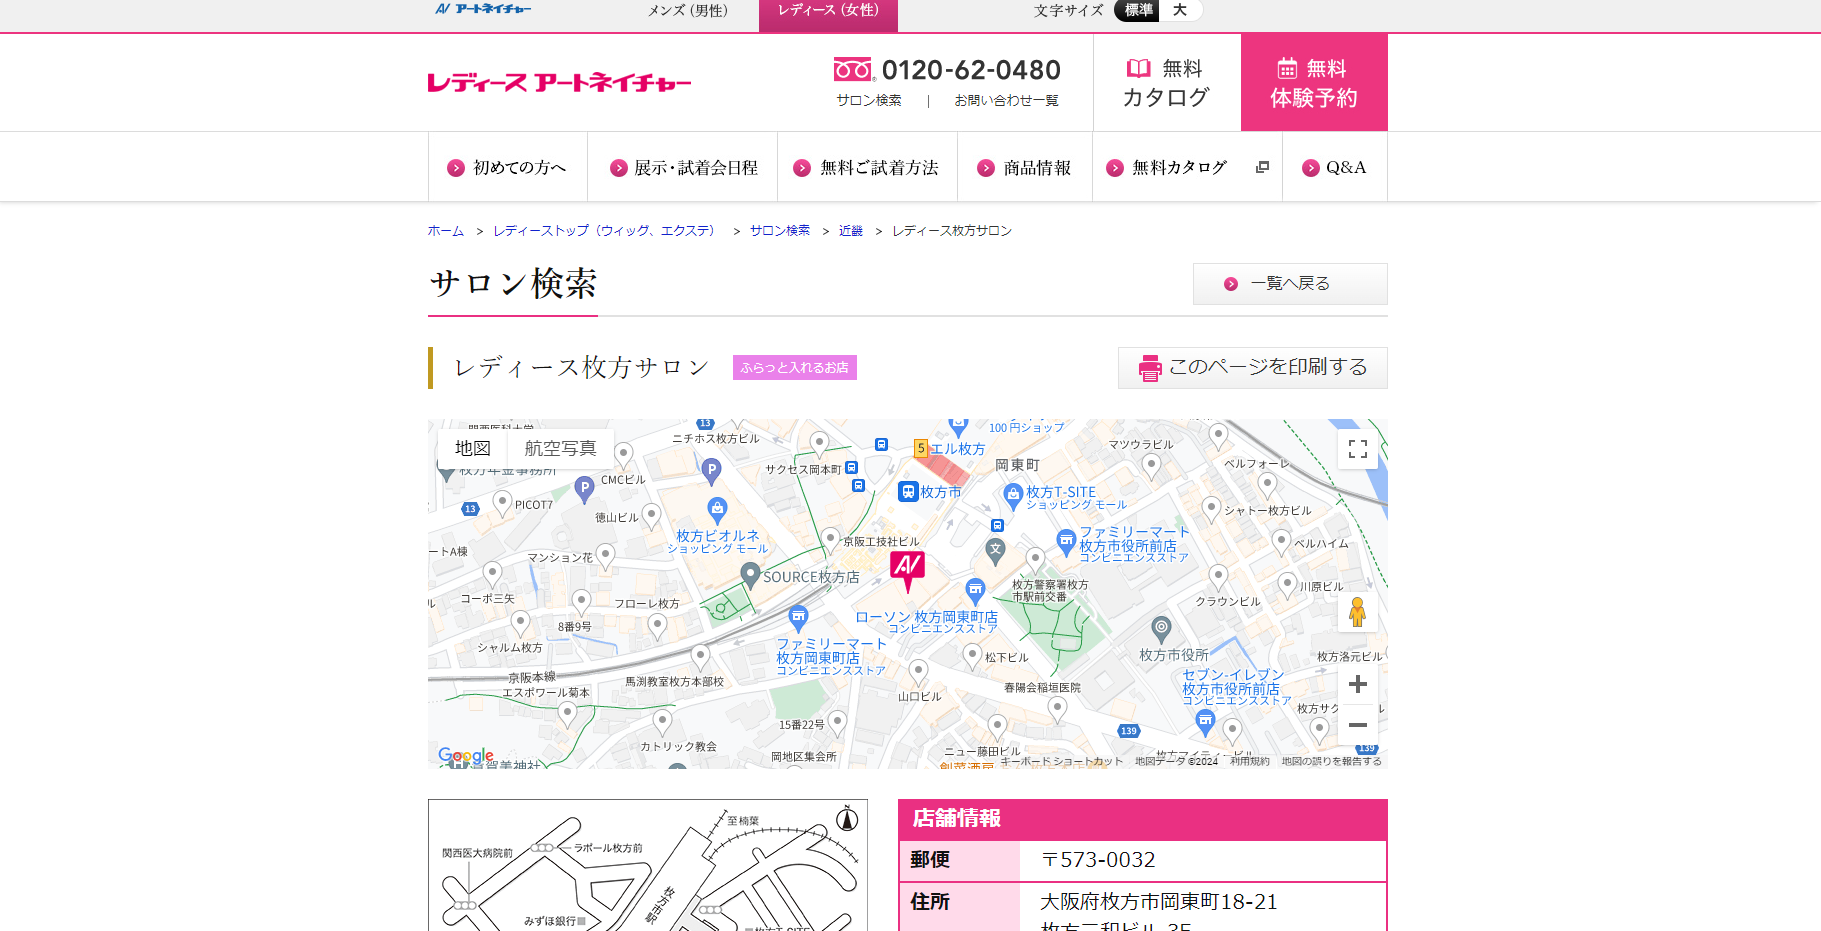This screenshot has width=1821, height=931.
Task: Open 近畿 breadcrumb link
Action: 851,231
